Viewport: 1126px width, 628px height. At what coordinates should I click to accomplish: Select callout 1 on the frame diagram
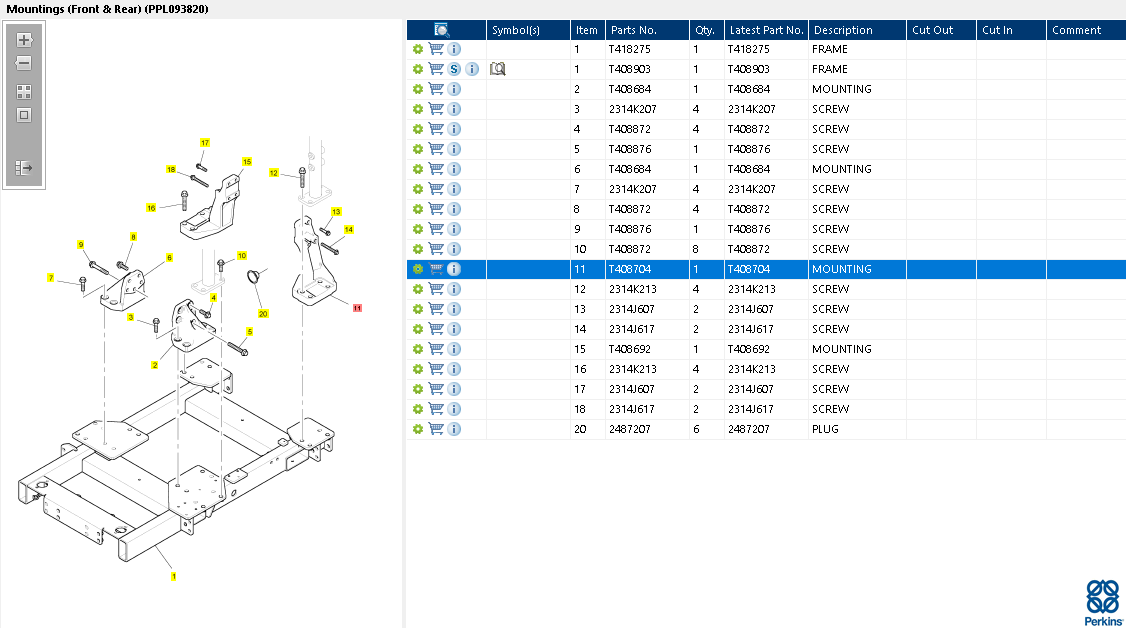(173, 576)
